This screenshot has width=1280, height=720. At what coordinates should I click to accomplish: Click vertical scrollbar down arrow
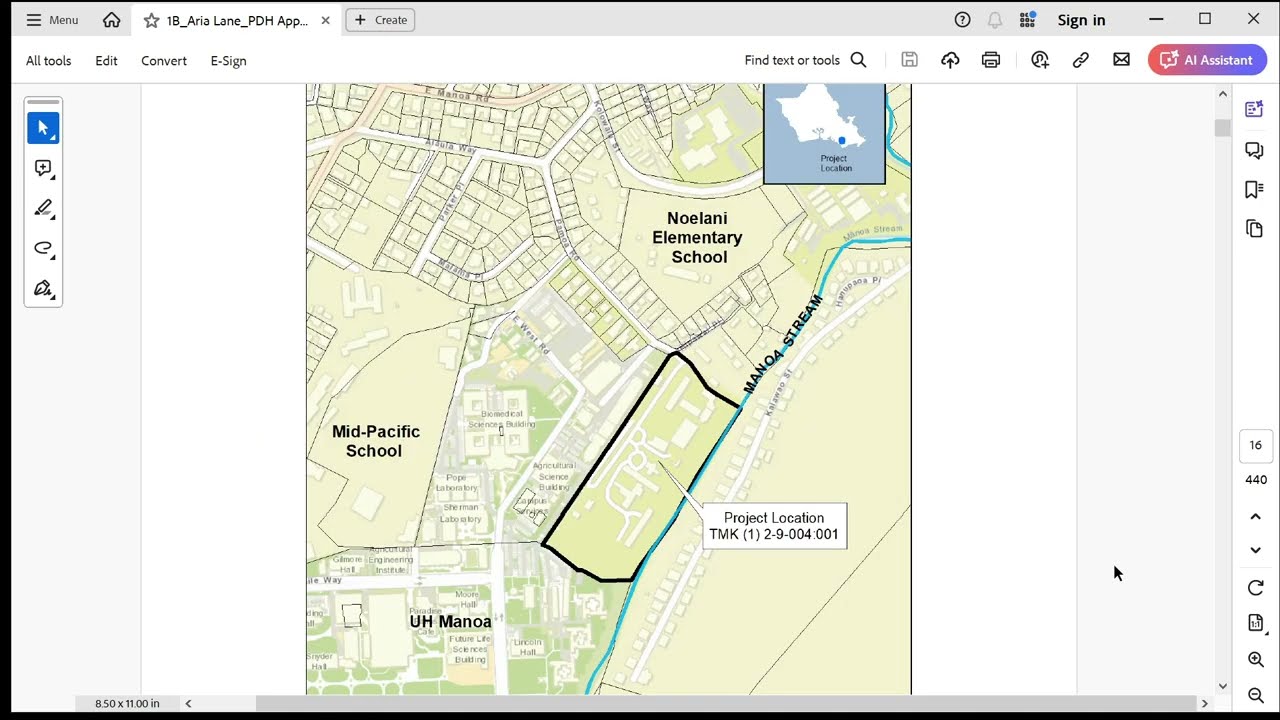[x=1222, y=686]
